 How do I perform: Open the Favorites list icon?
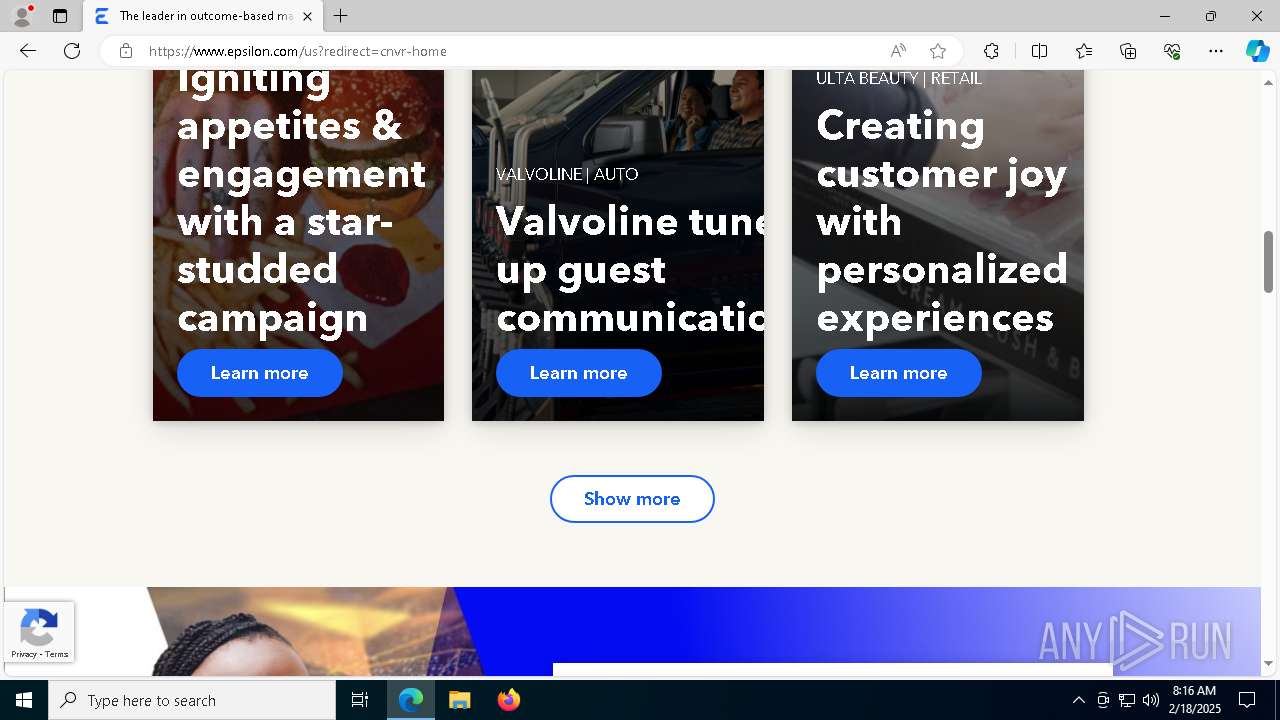click(1084, 51)
